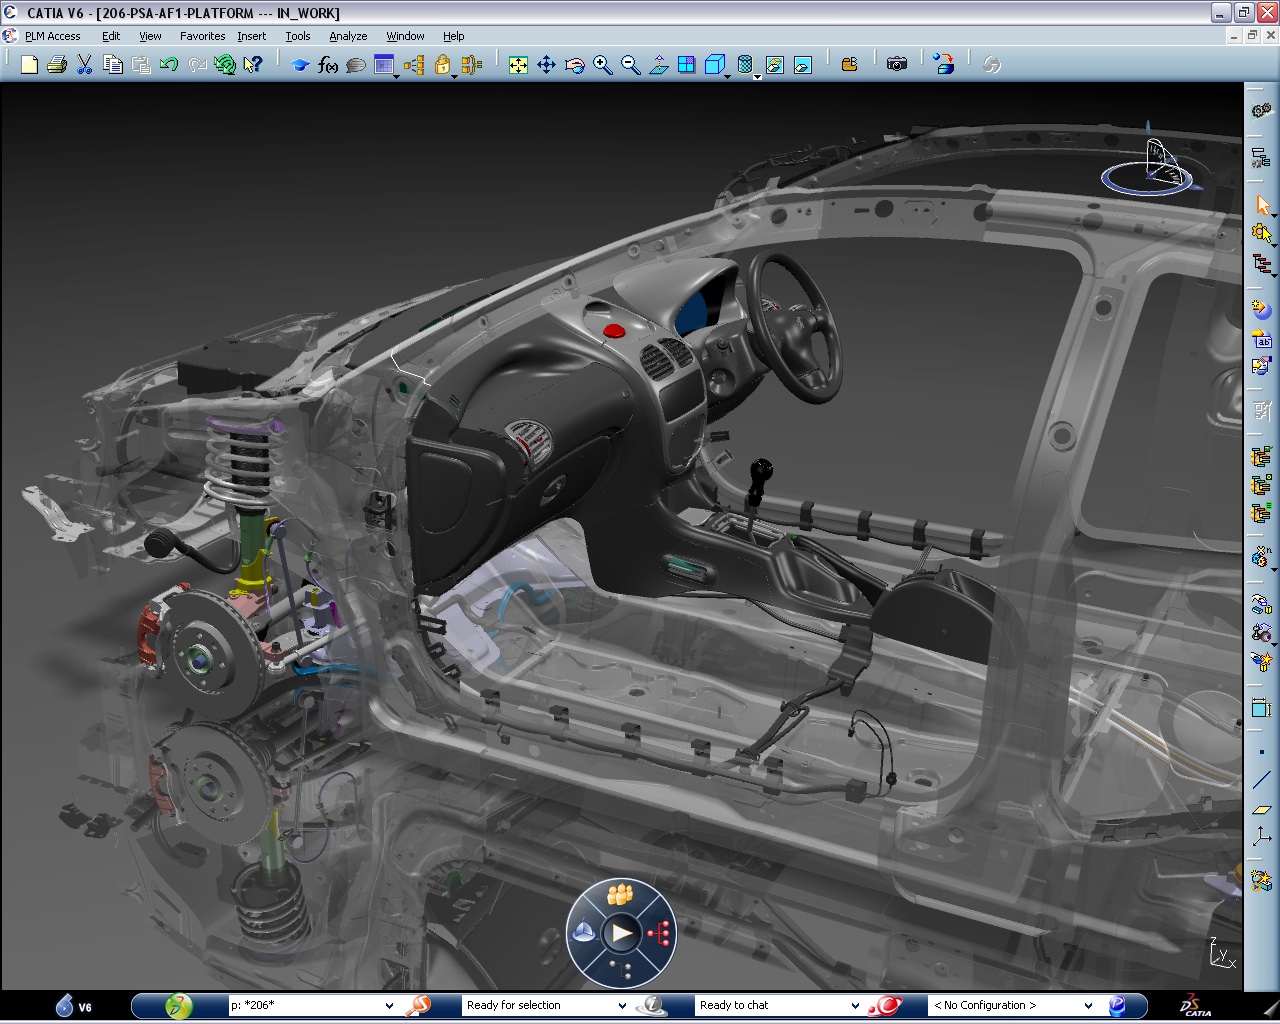Image resolution: width=1280 pixels, height=1024 pixels.
Task: Select the Fit All In icon
Action: tap(518, 65)
